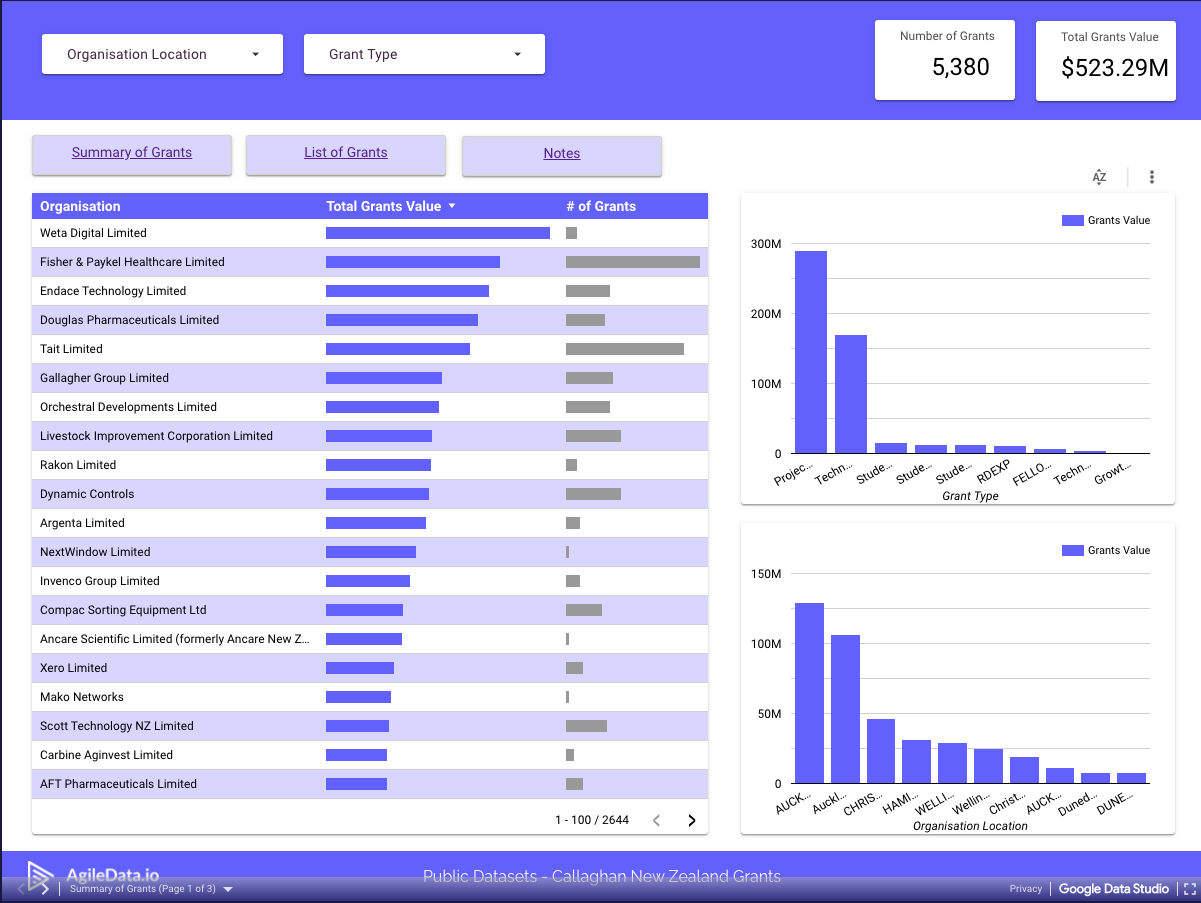Select the NextWindow Limited row
This screenshot has height=903, width=1201.
click(370, 552)
